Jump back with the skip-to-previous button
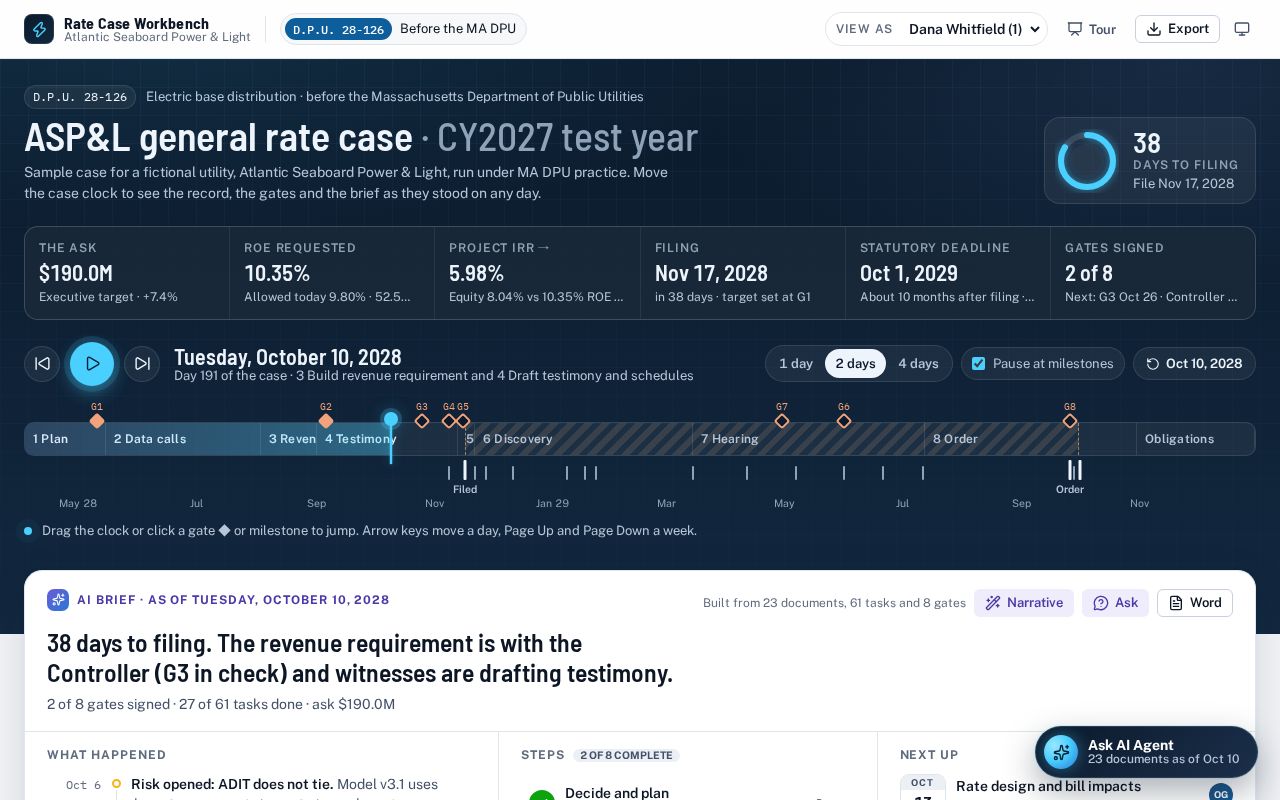The image size is (1280, 800). click(x=42, y=364)
